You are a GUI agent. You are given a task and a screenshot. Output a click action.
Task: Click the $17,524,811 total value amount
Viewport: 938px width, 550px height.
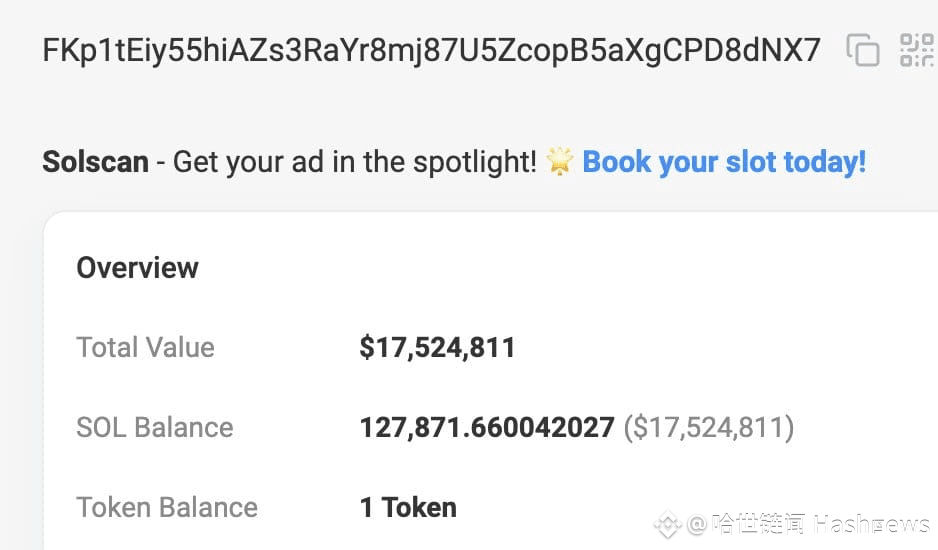437,348
